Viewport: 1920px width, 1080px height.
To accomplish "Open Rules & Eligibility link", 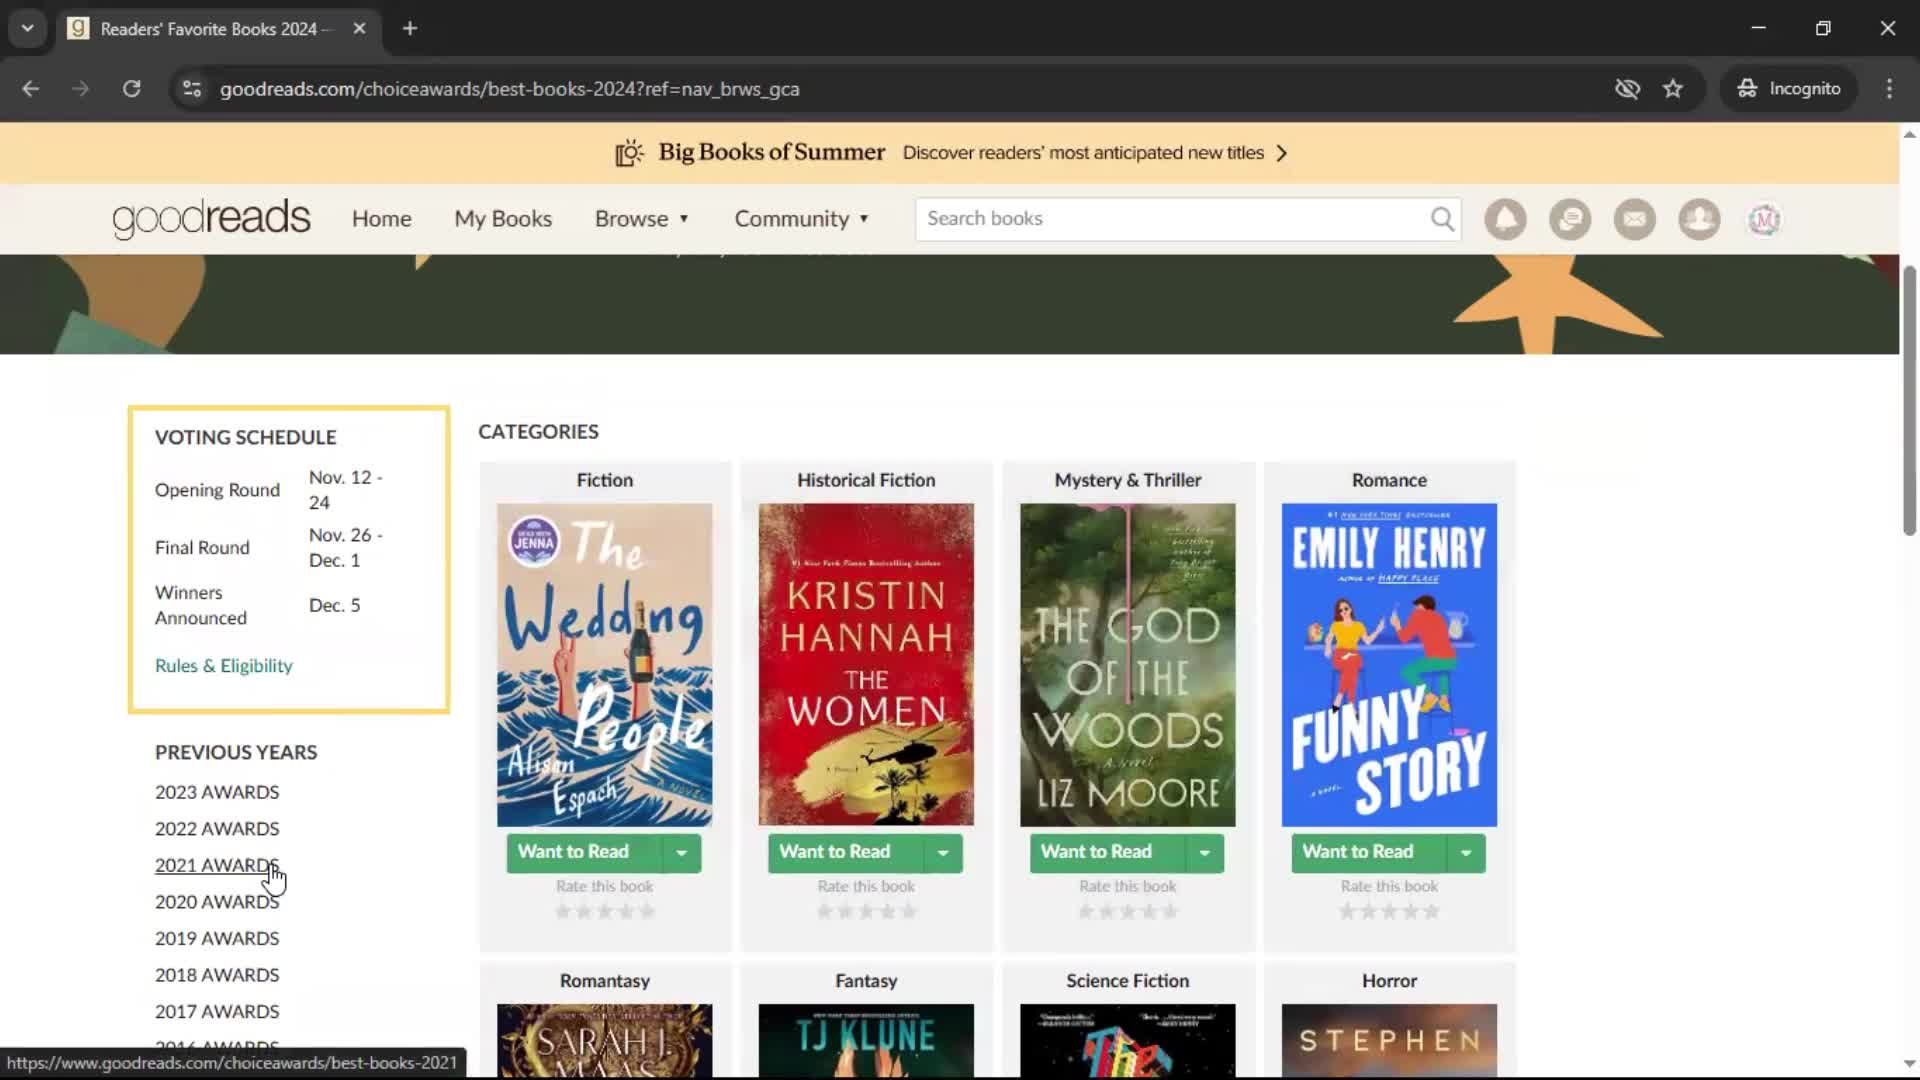I will coord(223,666).
